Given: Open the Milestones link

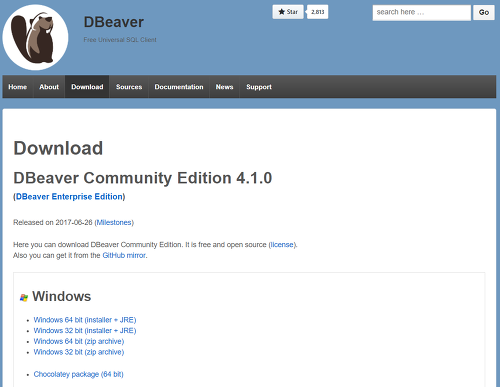Looking at the screenshot, I should 114,222.
